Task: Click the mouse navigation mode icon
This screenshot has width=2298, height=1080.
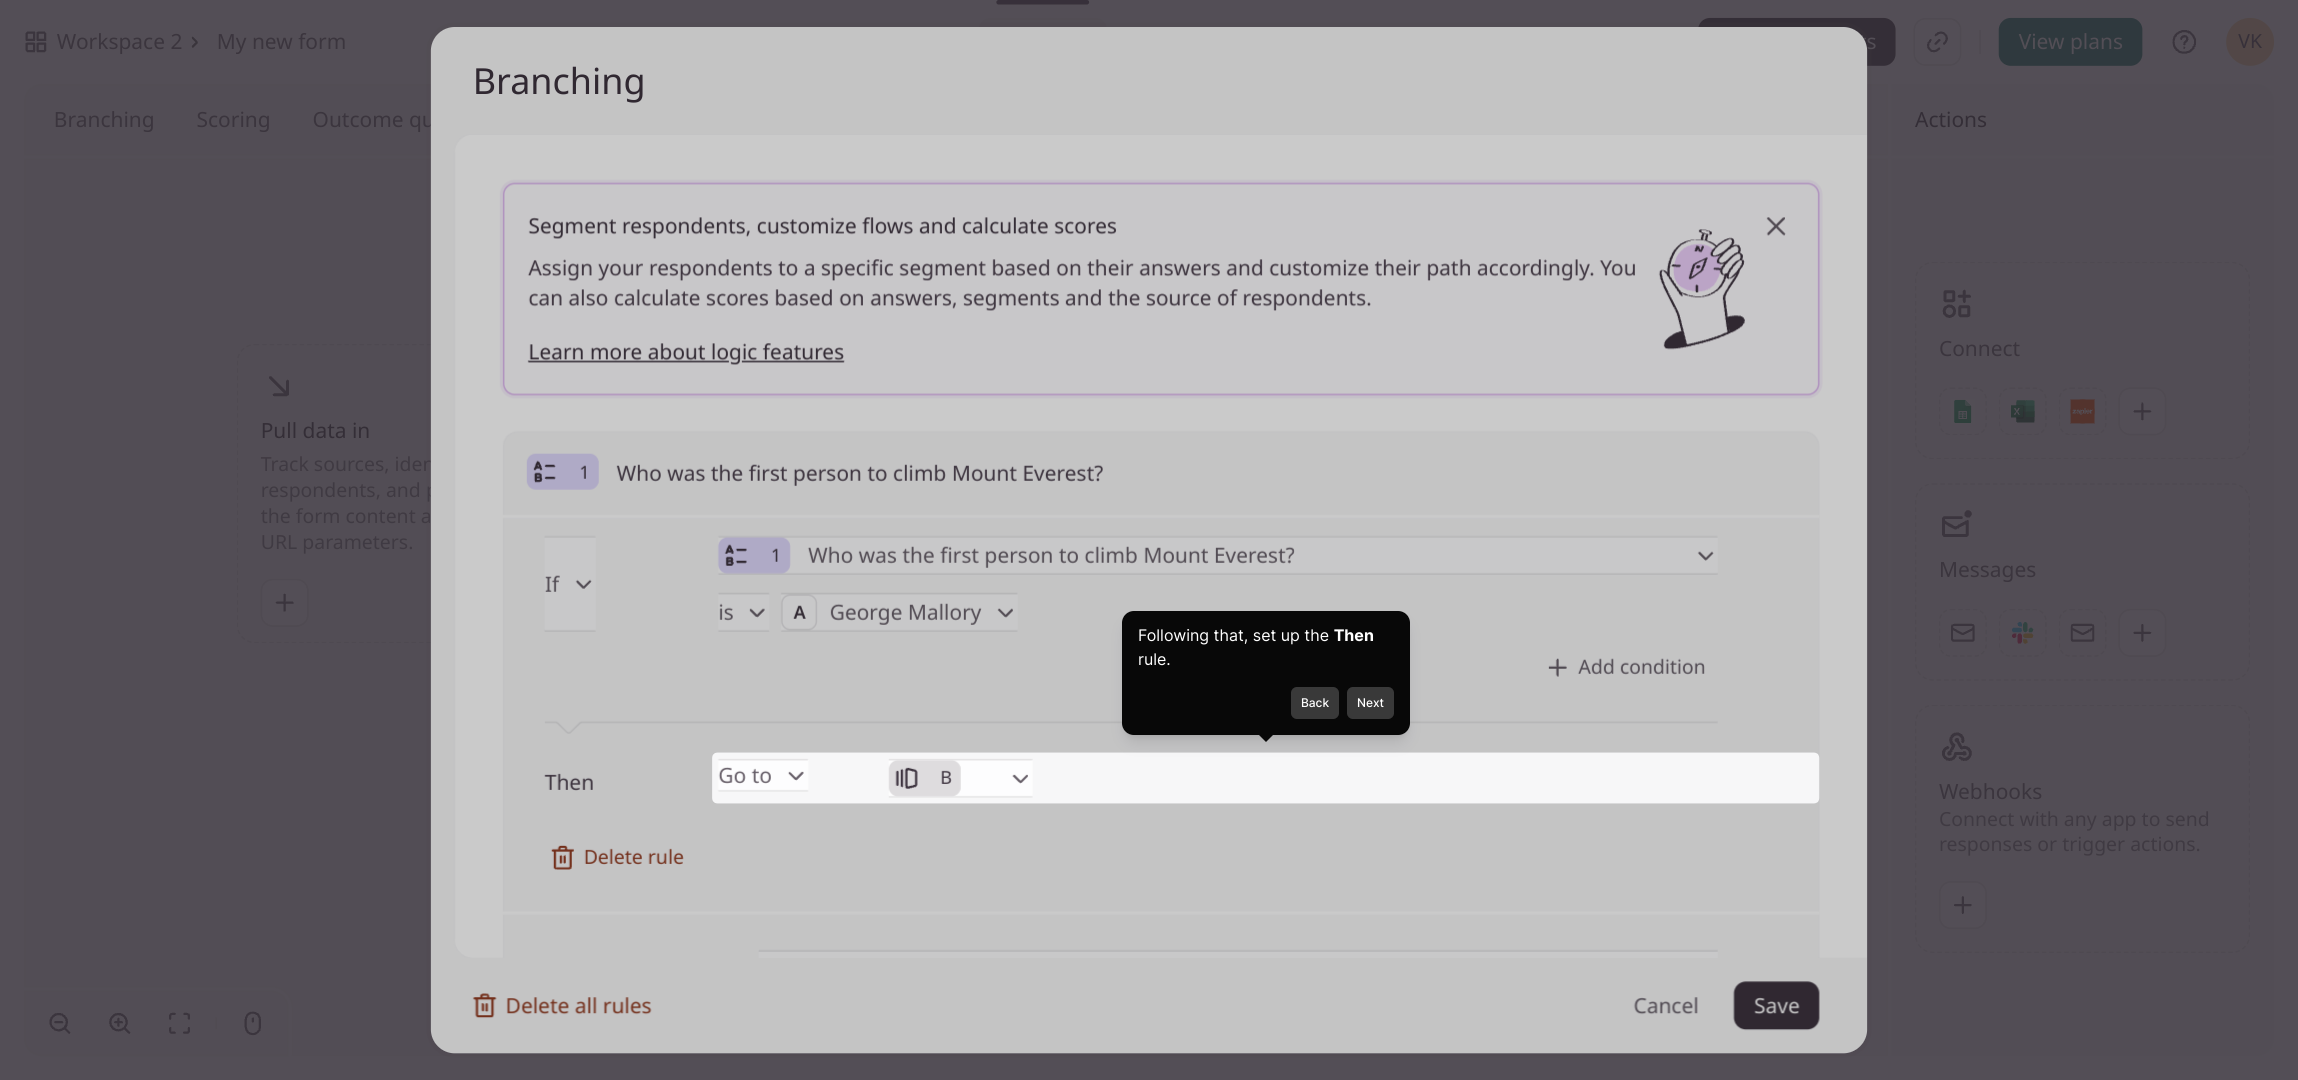Action: click(x=253, y=1023)
